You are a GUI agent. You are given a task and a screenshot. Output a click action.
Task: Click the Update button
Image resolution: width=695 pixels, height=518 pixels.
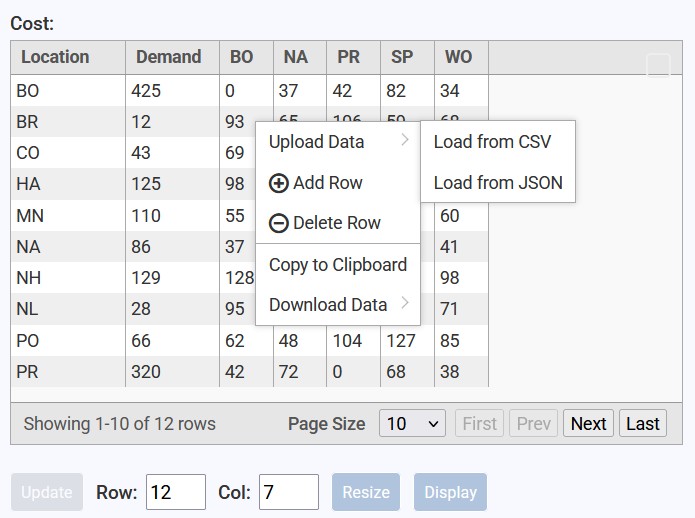pyautogui.click(x=47, y=492)
